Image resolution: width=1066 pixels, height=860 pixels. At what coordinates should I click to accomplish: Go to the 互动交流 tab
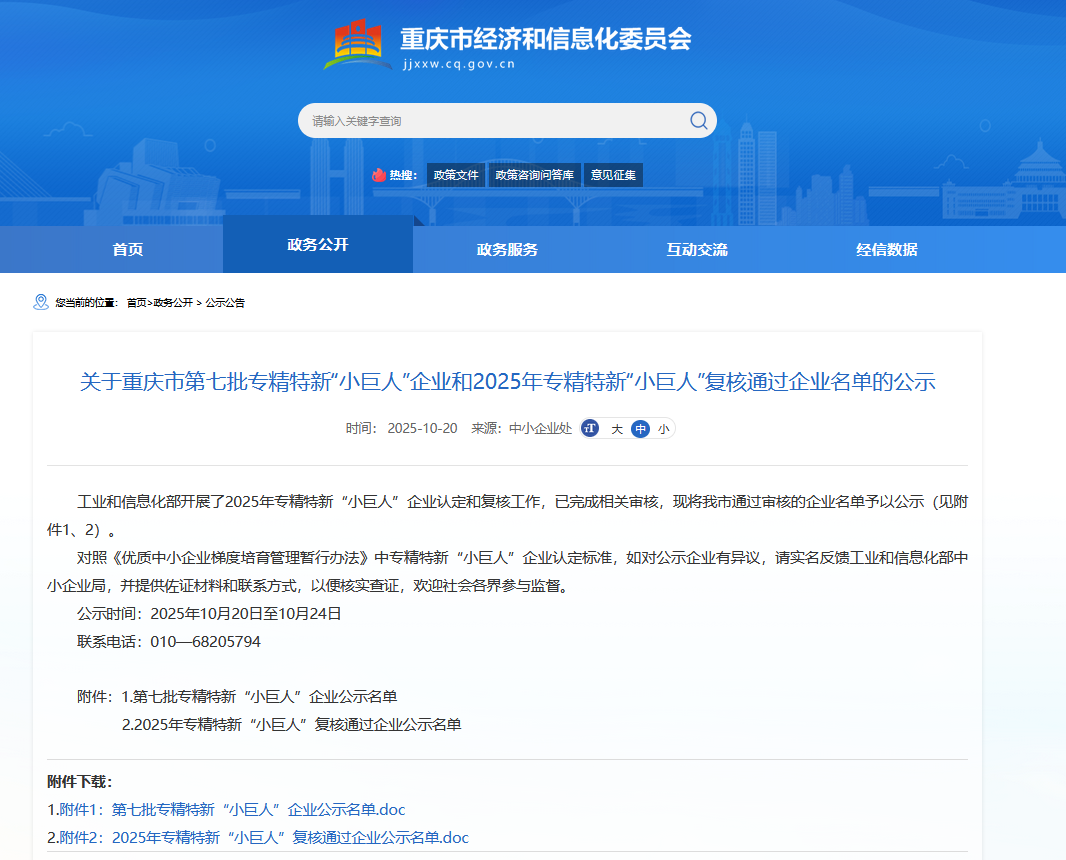pyautogui.click(x=697, y=250)
